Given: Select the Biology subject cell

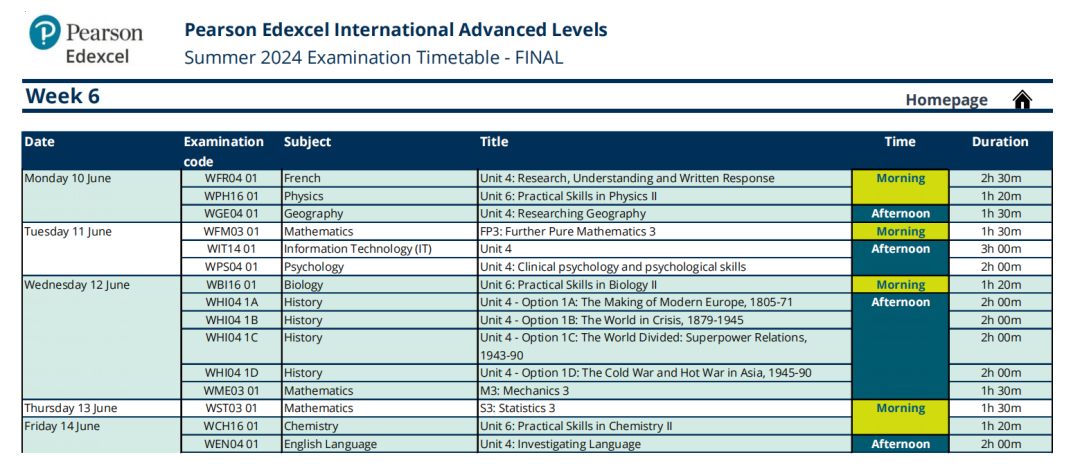Looking at the screenshot, I should click(x=380, y=284).
